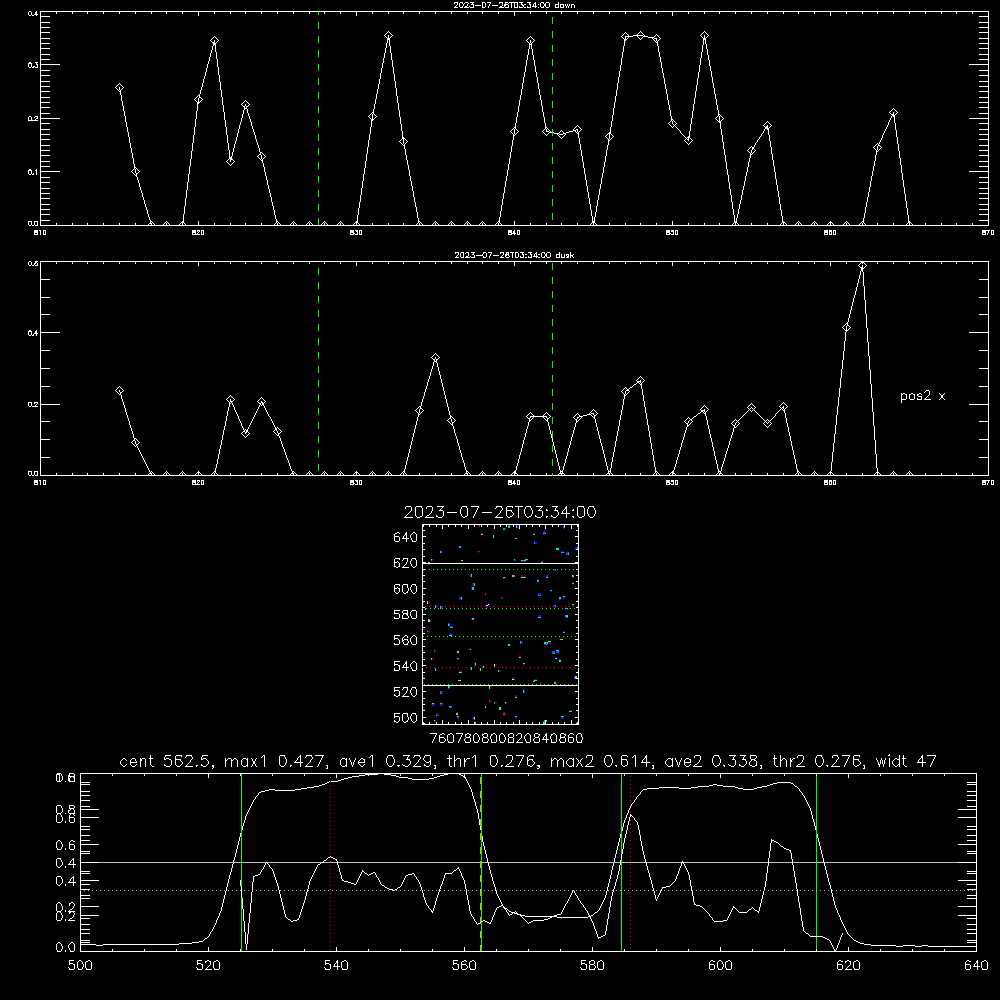Image resolution: width=1000 pixels, height=1000 pixels.
Task: Open the scattered-pixel image panel thumbnail
Action: (x=501, y=624)
